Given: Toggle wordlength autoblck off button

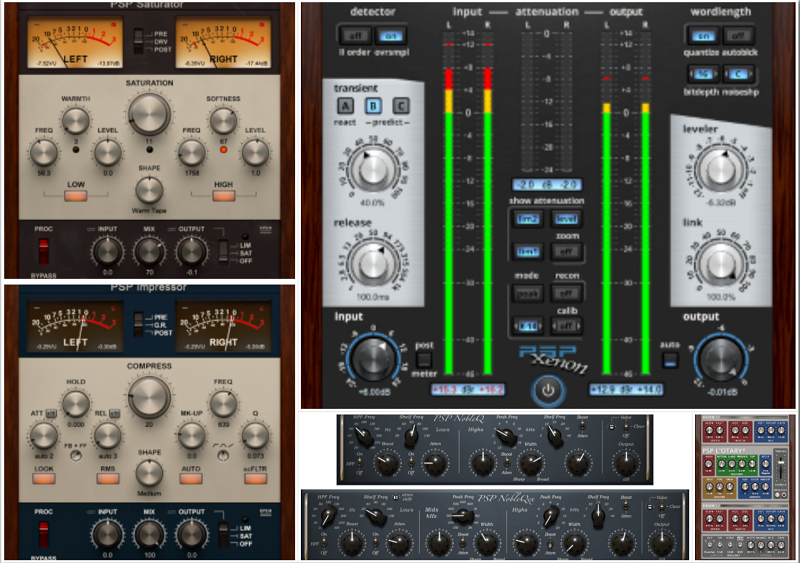Looking at the screenshot, I should pos(738,36).
